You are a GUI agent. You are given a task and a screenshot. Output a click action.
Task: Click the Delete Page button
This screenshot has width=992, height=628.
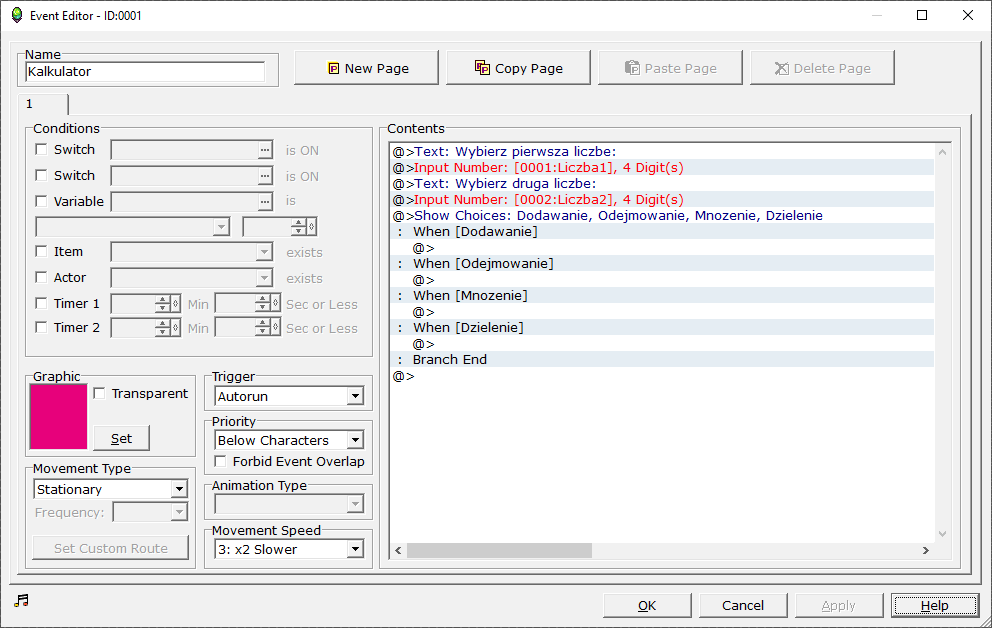click(822, 68)
